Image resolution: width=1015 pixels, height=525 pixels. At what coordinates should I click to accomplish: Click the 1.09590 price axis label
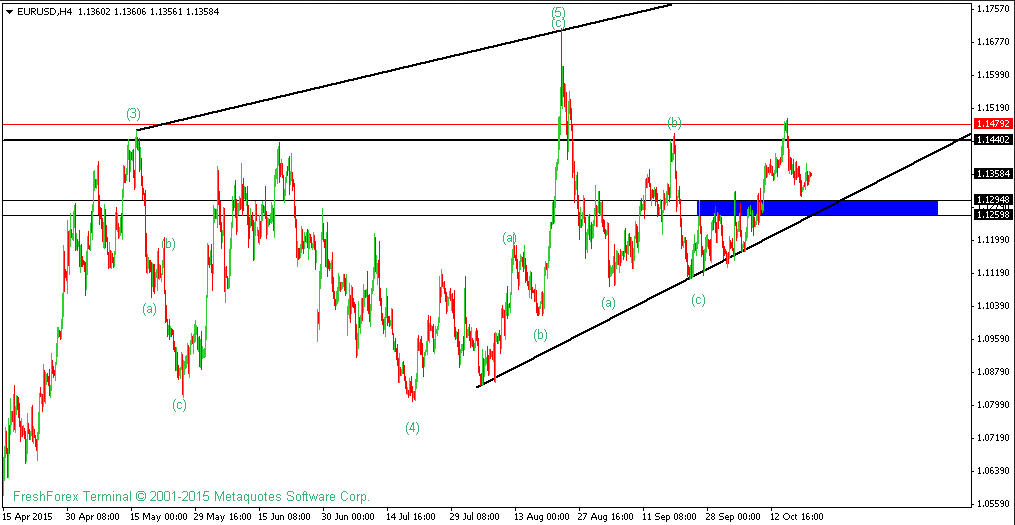(992, 339)
